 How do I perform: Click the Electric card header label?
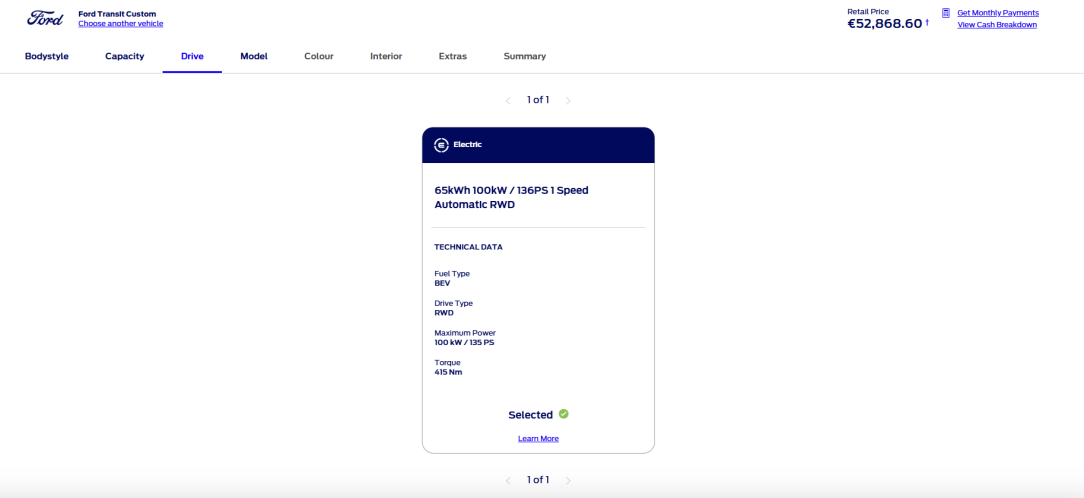click(x=467, y=145)
